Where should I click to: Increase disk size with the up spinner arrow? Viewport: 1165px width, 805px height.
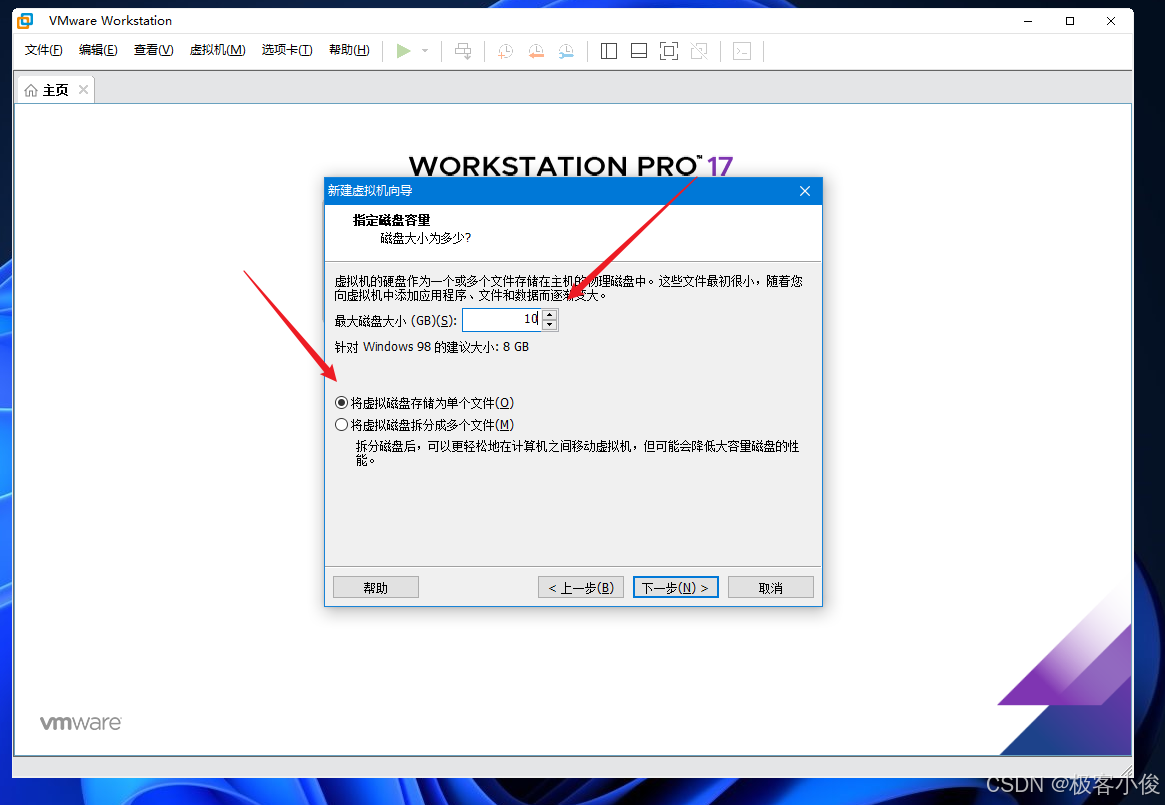pos(550,314)
